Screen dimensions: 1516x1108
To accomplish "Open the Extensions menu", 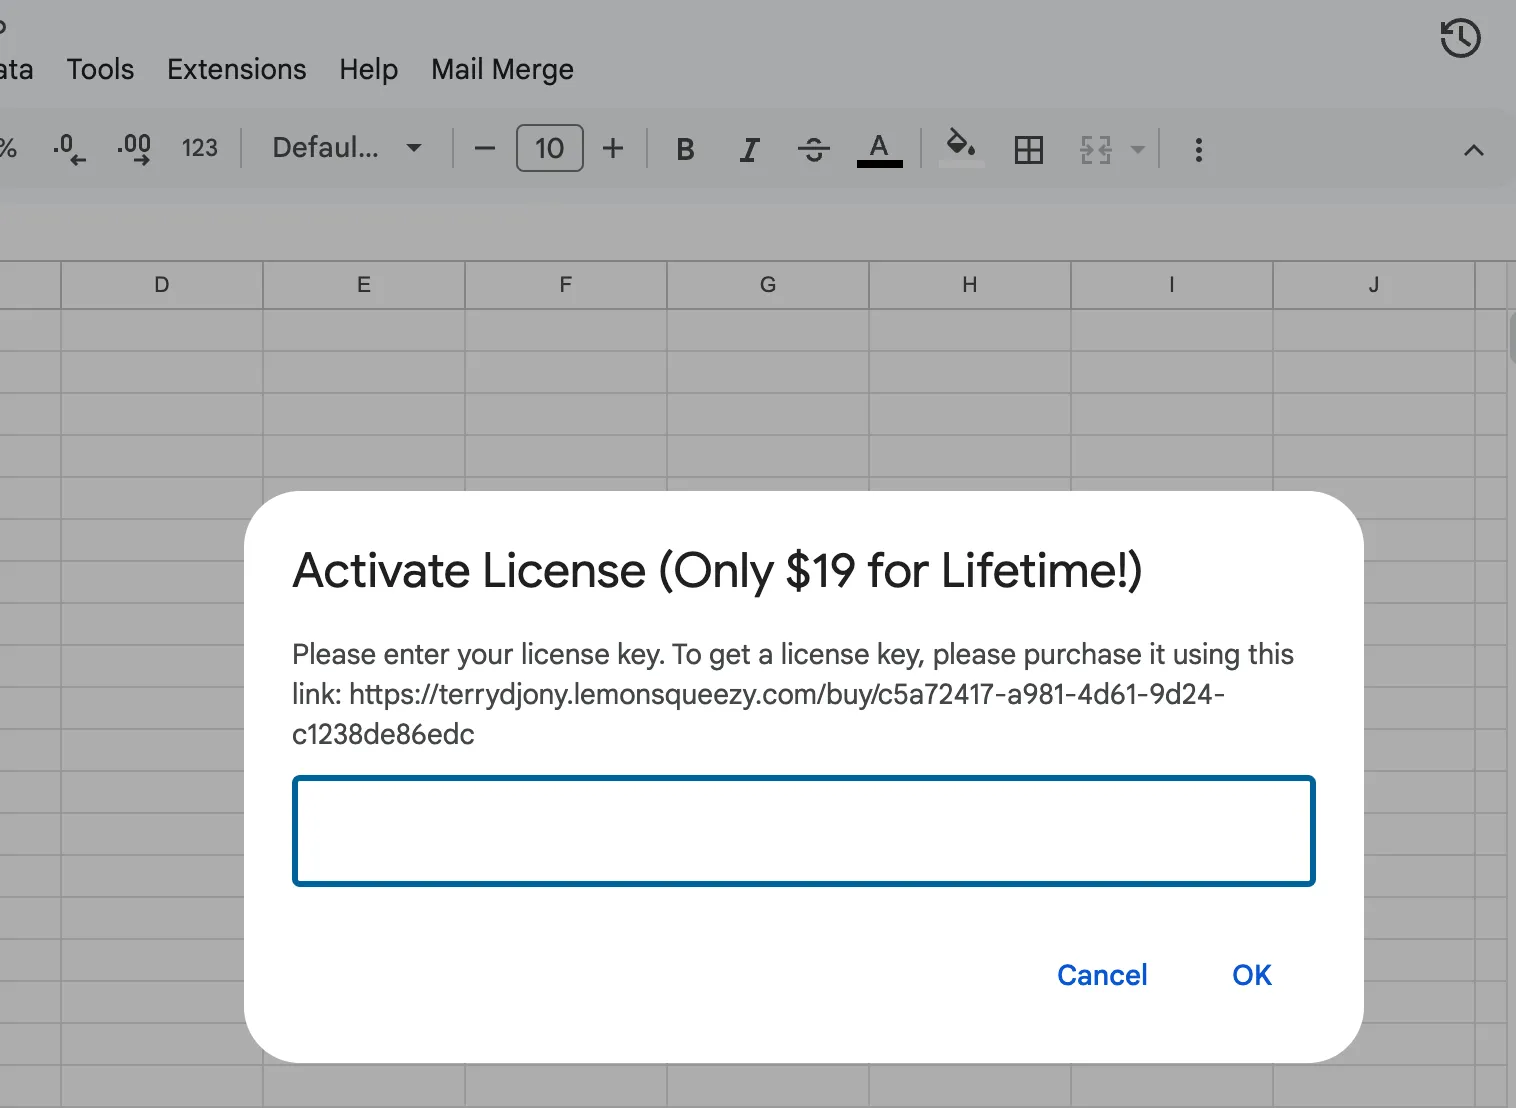I will [236, 69].
